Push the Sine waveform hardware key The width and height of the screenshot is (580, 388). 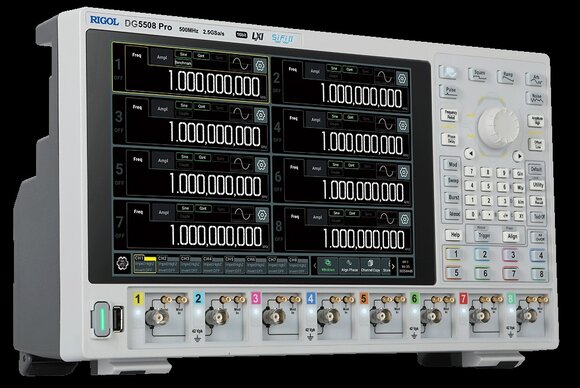tap(448, 72)
